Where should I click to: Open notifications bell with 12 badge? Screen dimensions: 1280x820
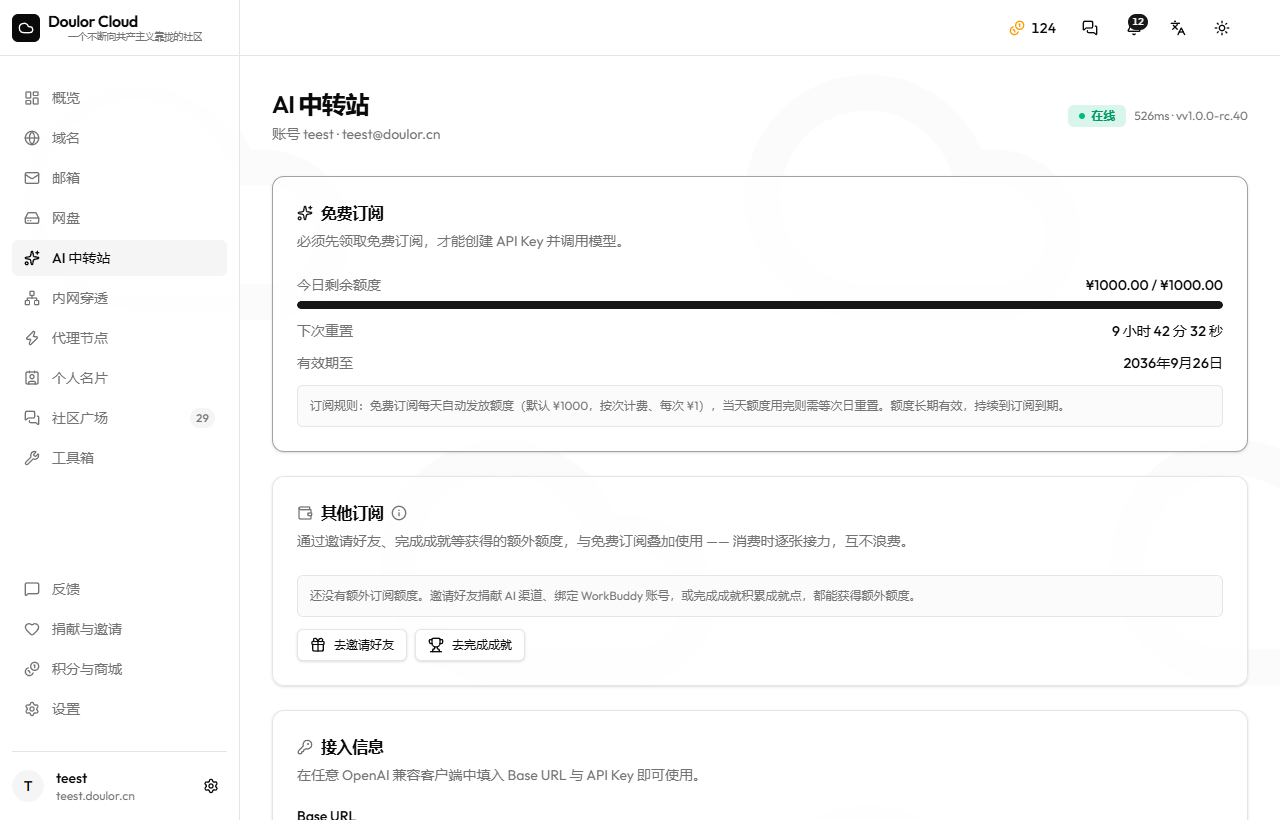coord(1134,27)
